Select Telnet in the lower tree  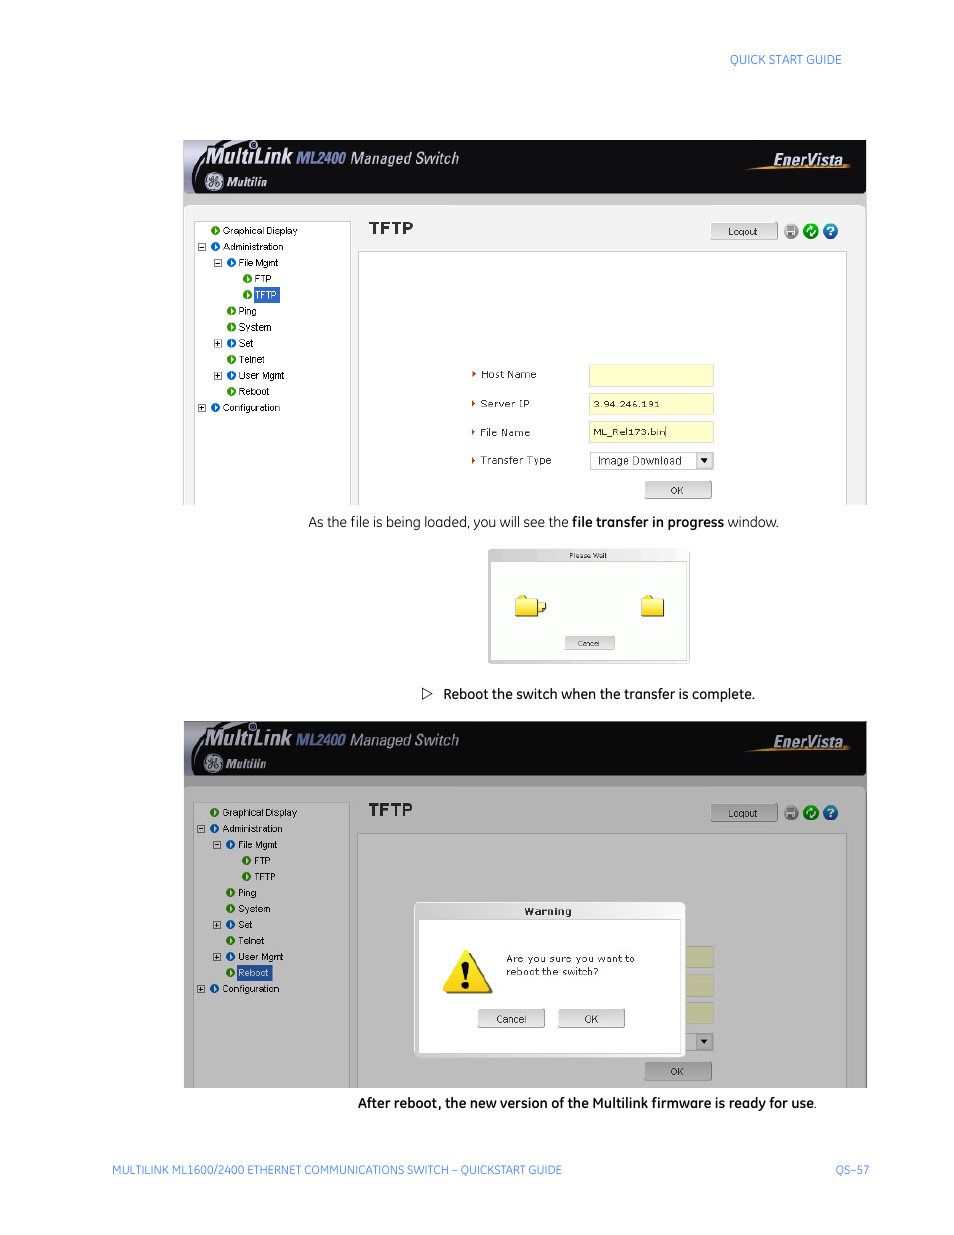(x=251, y=941)
